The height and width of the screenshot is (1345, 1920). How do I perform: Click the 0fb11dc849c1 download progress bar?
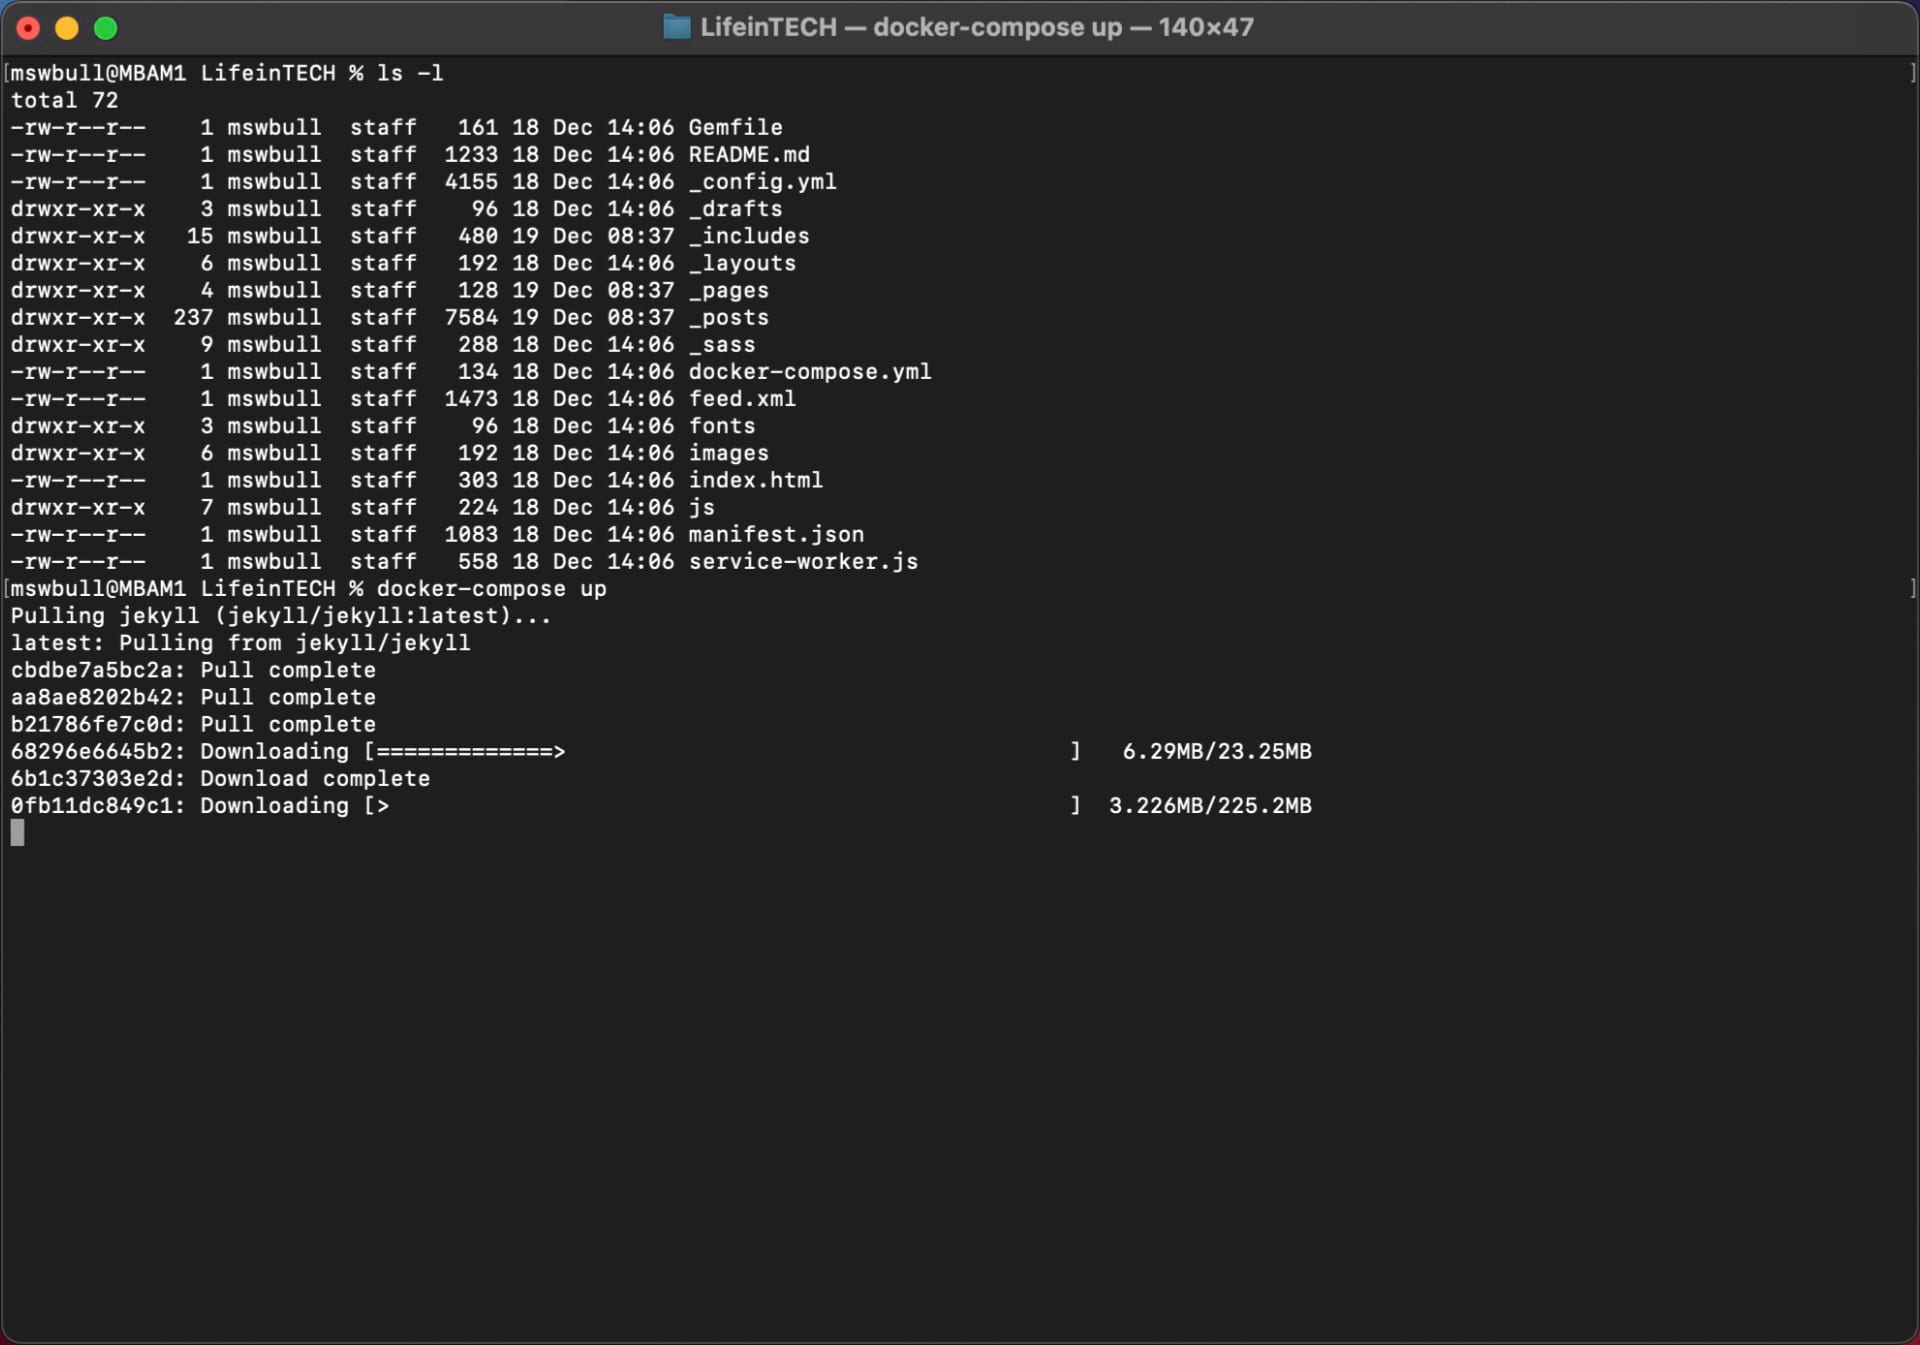click(x=723, y=805)
